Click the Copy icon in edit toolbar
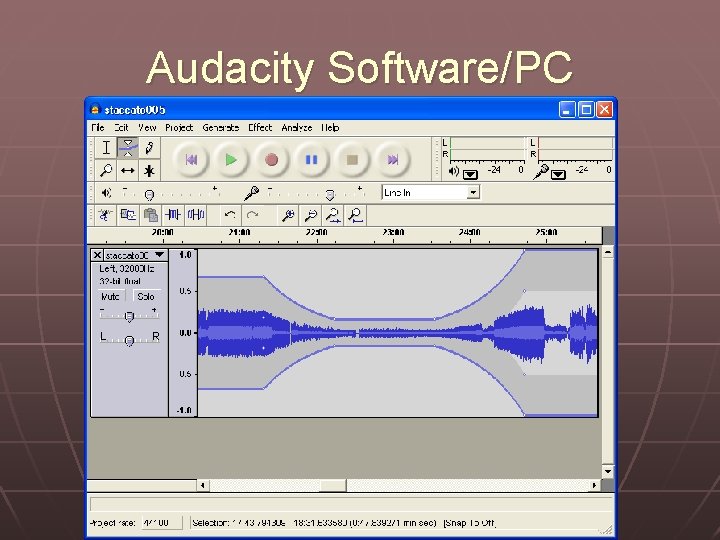This screenshot has height=540, width=720. coord(128,215)
